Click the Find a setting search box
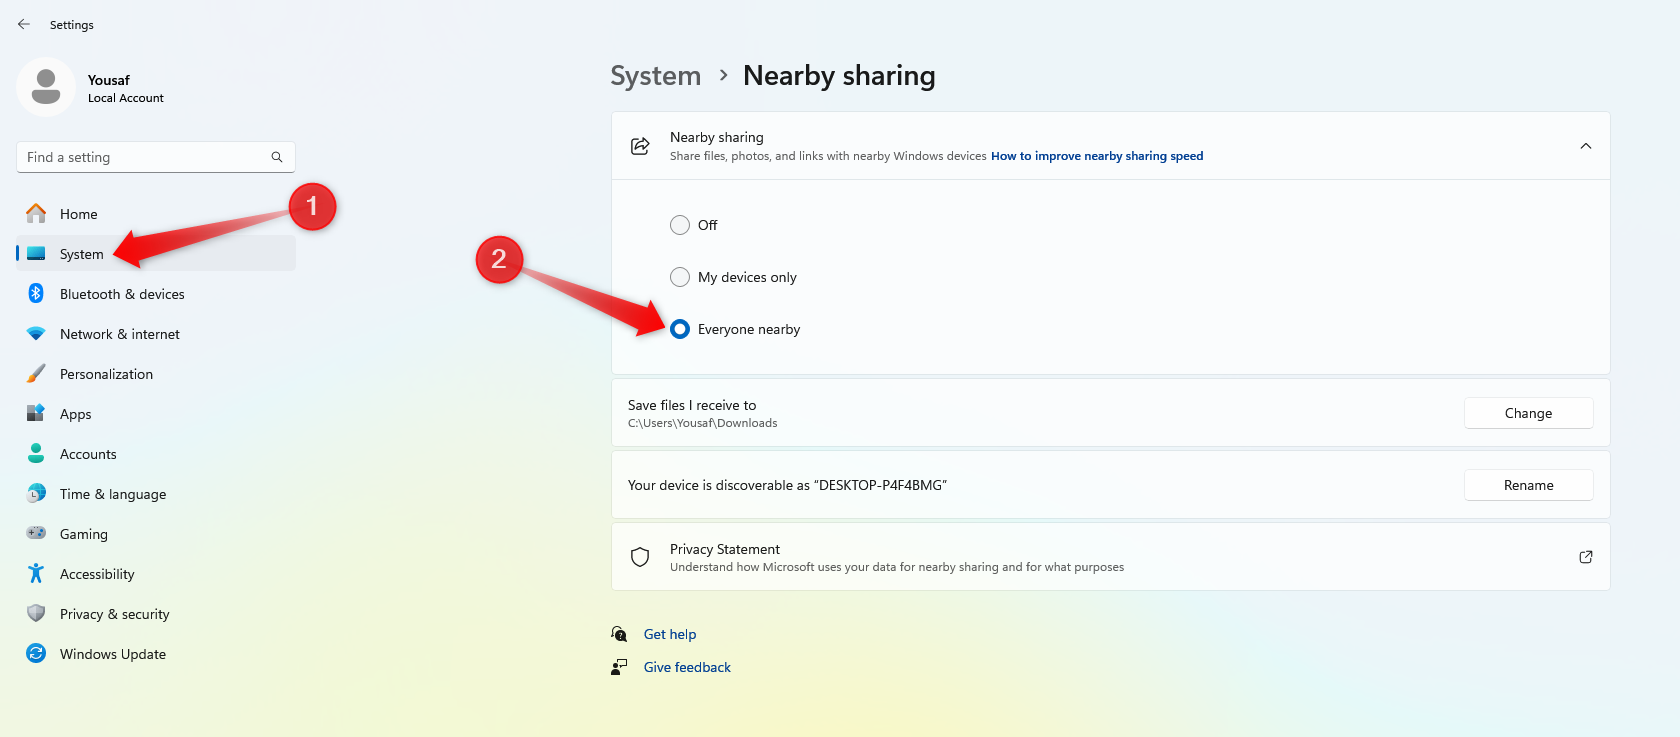This screenshot has height=737, width=1680. coord(156,157)
